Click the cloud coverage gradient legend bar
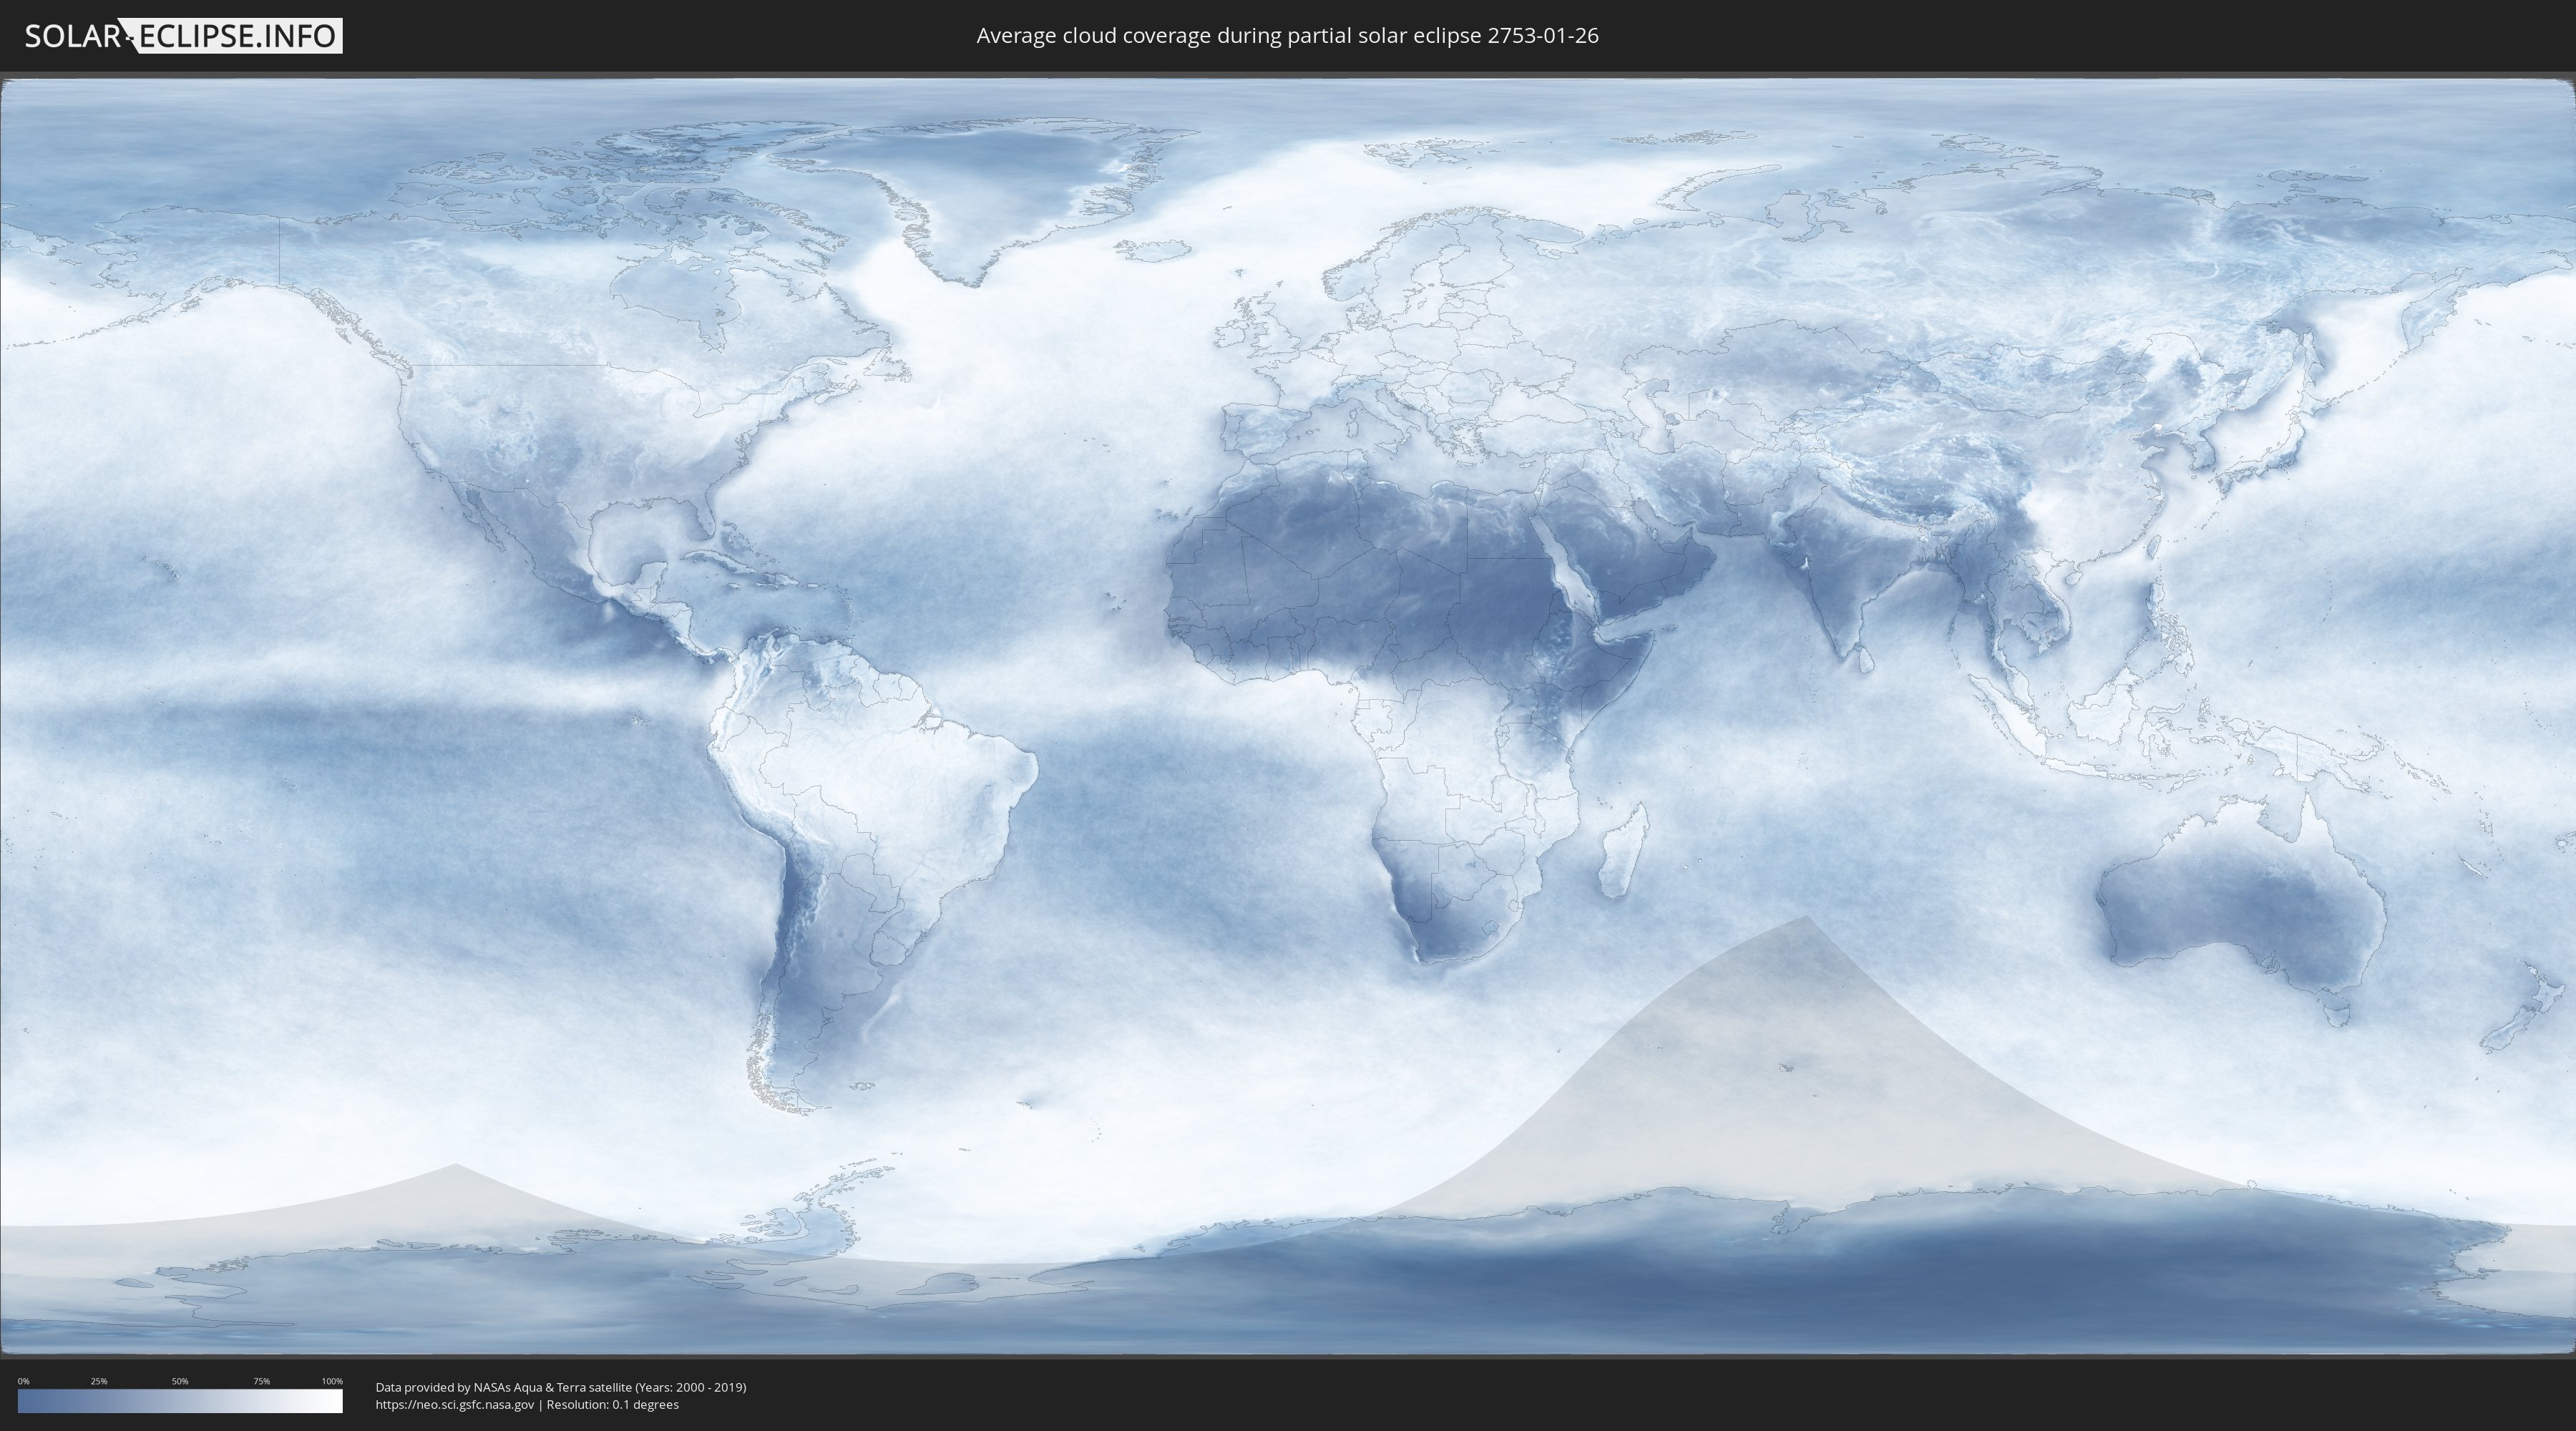 (180, 1401)
